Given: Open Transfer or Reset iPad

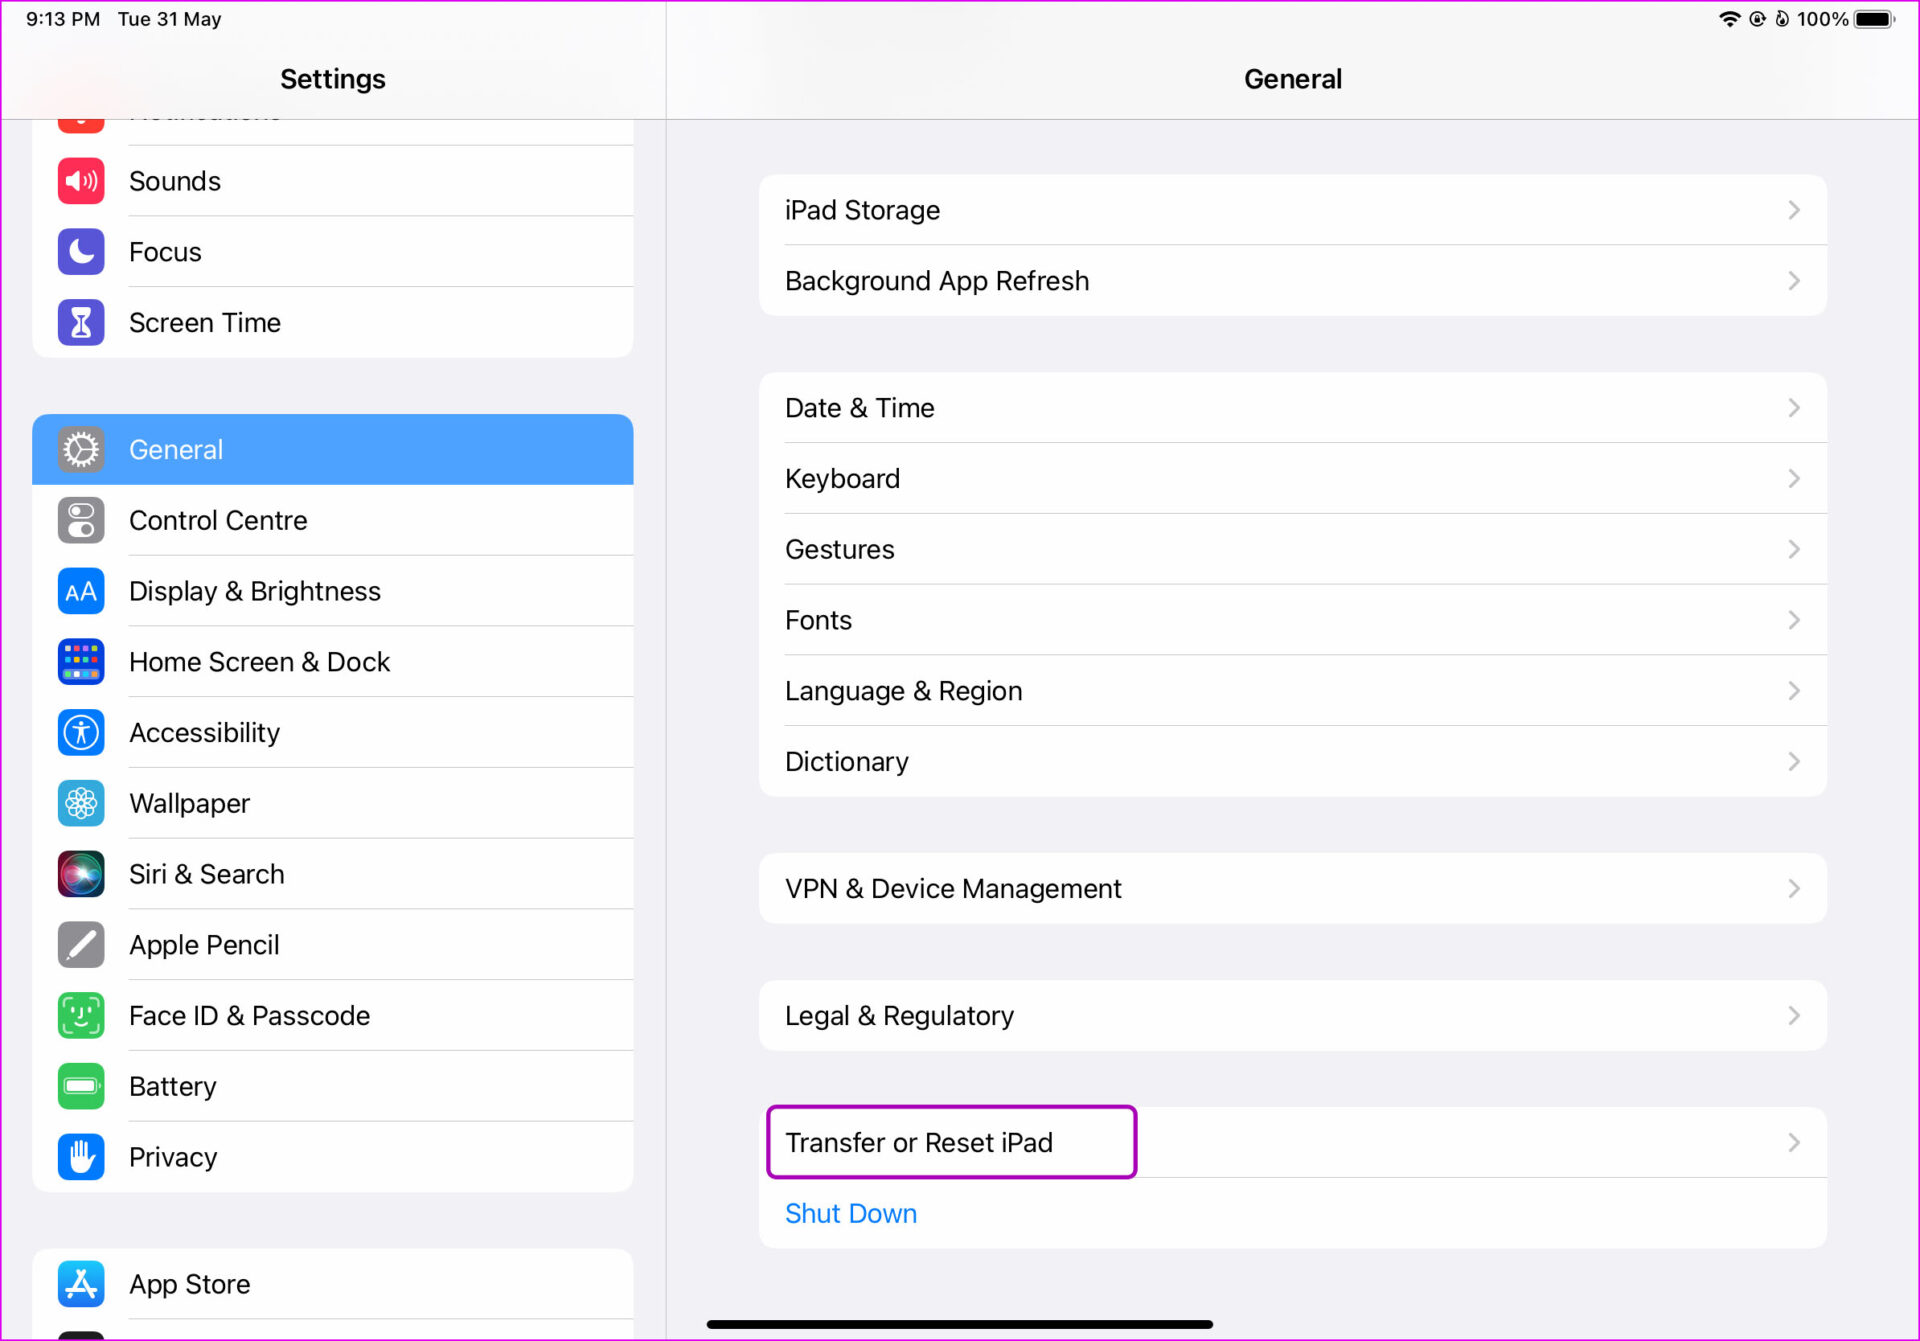Looking at the screenshot, I should 919,1142.
